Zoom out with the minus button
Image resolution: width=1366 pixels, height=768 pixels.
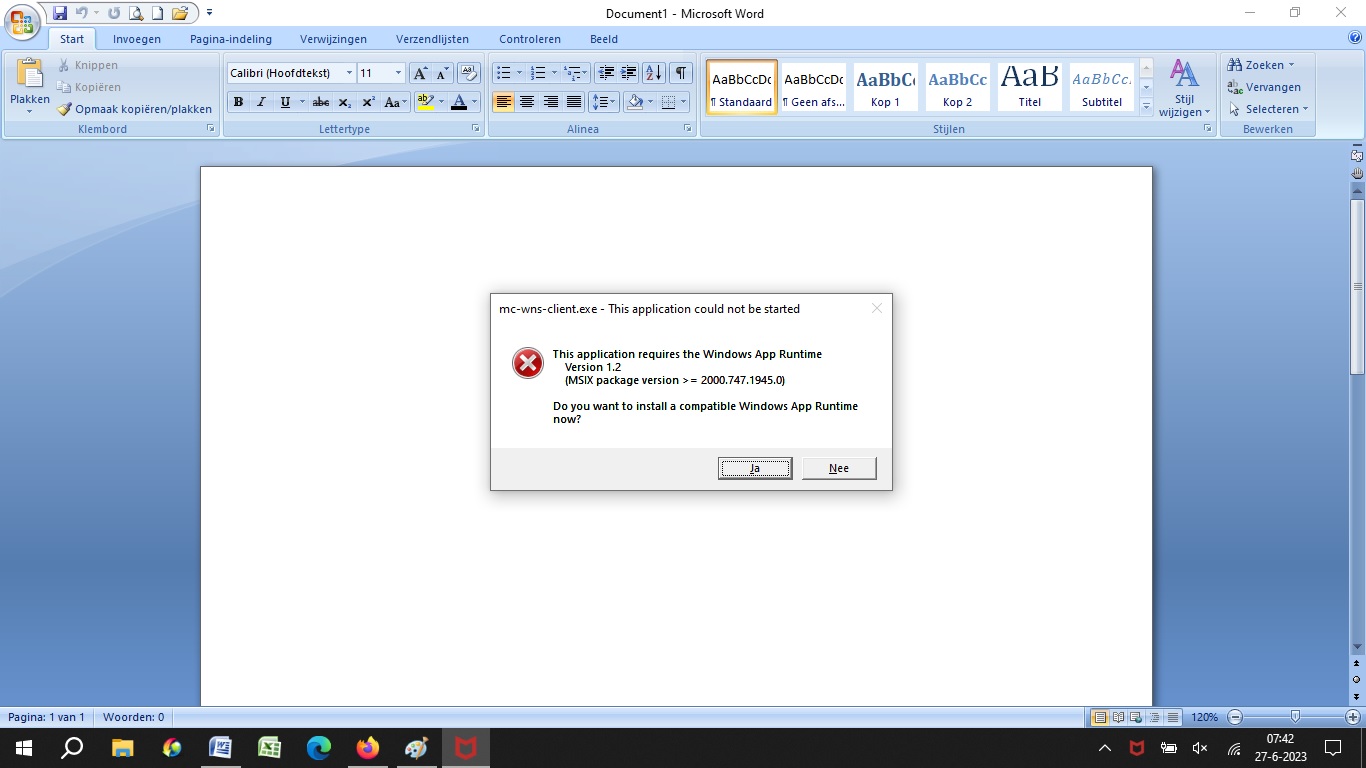coord(1235,717)
